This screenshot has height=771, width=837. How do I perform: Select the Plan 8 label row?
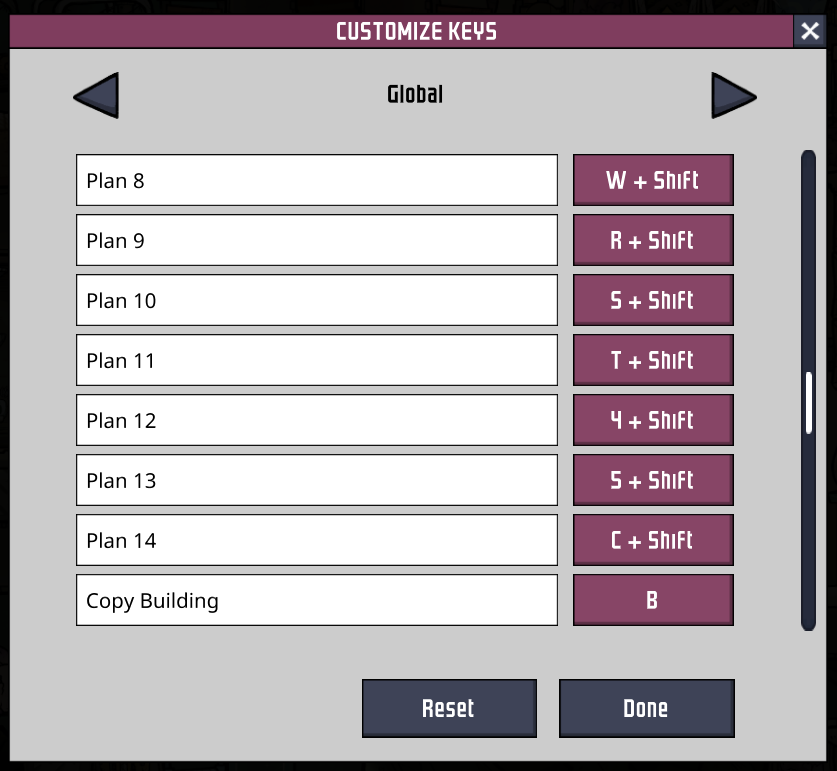tap(316, 180)
